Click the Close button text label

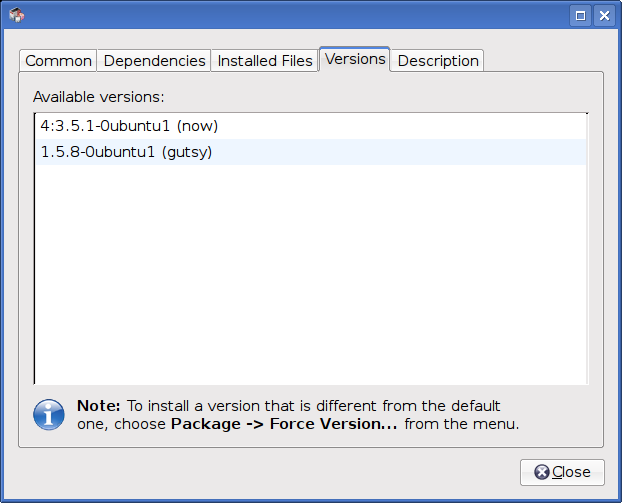[x=571, y=472]
